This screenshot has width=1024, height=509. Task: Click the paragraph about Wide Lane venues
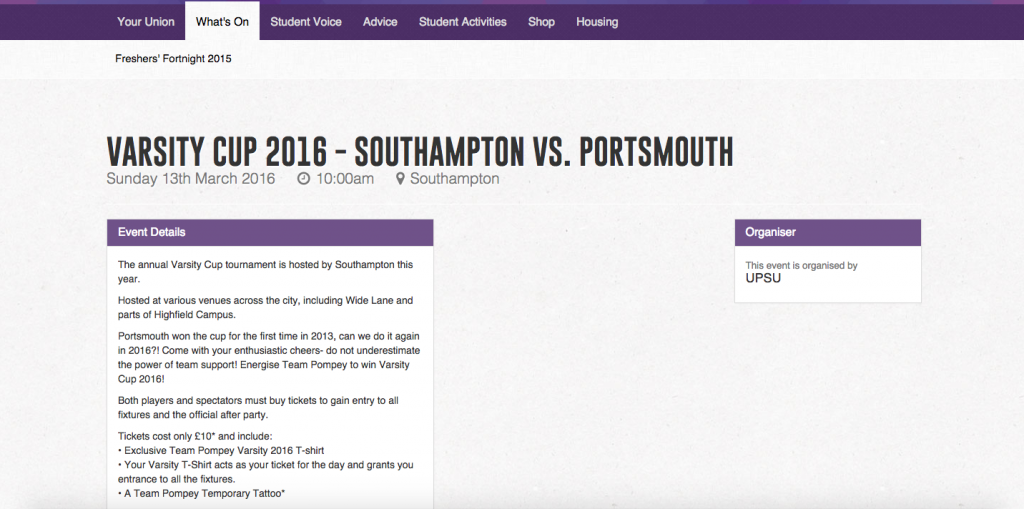coord(265,307)
